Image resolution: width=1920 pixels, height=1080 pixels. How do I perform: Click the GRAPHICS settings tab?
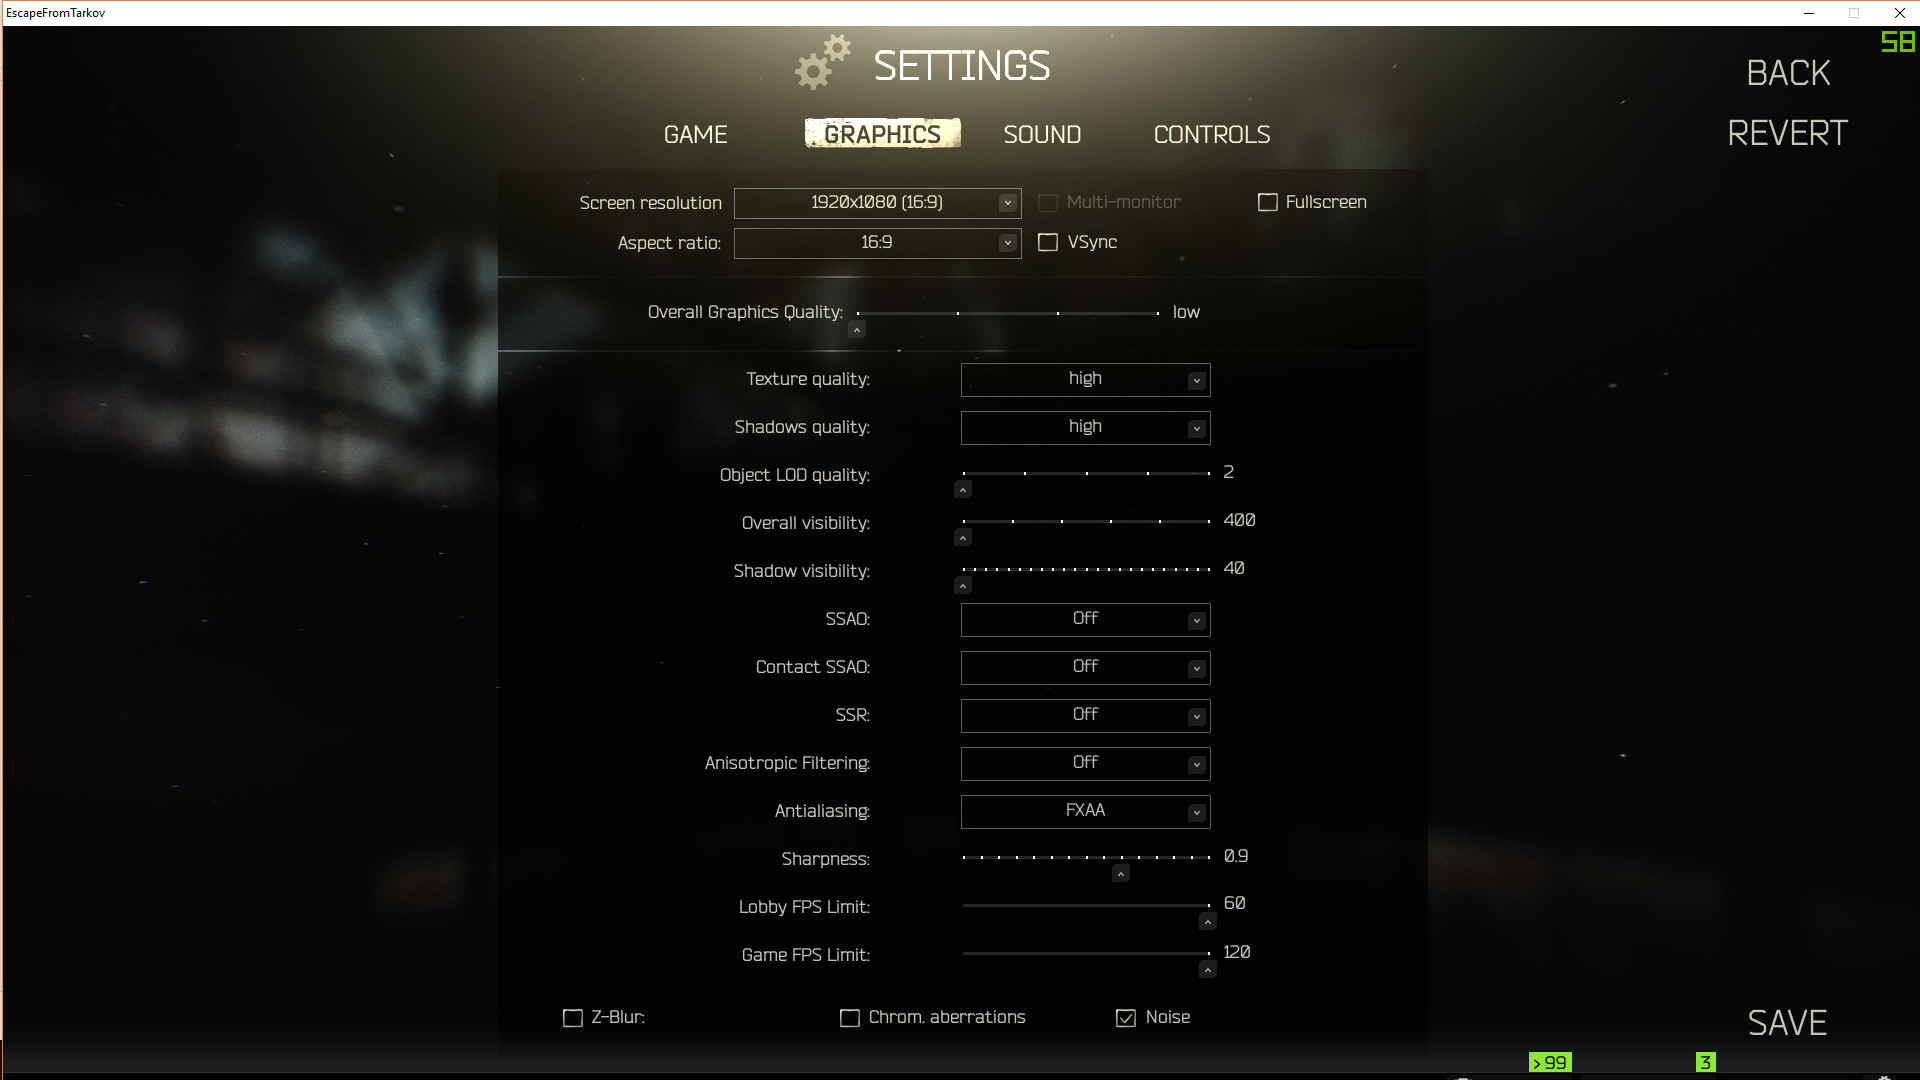(881, 135)
